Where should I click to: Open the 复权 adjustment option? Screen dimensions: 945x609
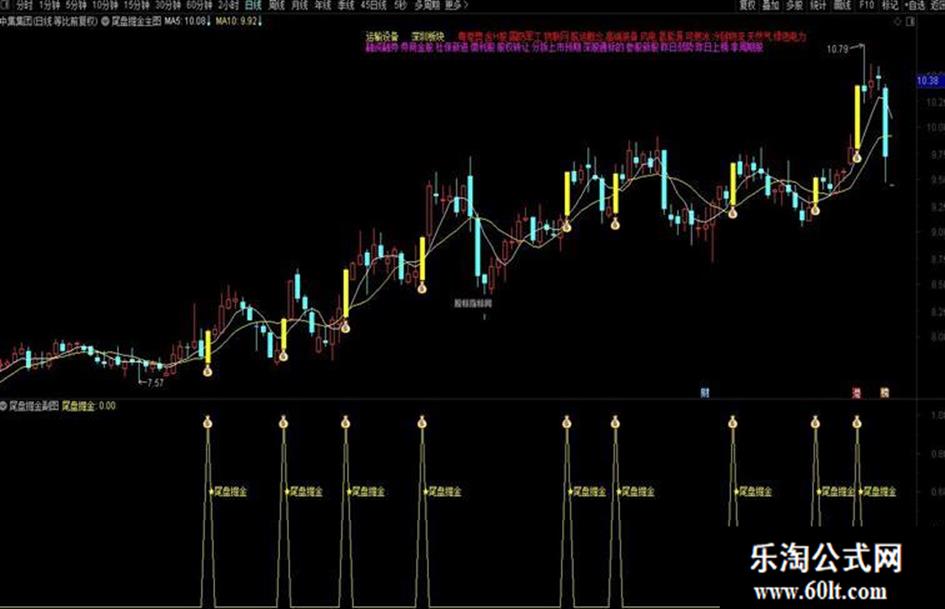pos(747,5)
